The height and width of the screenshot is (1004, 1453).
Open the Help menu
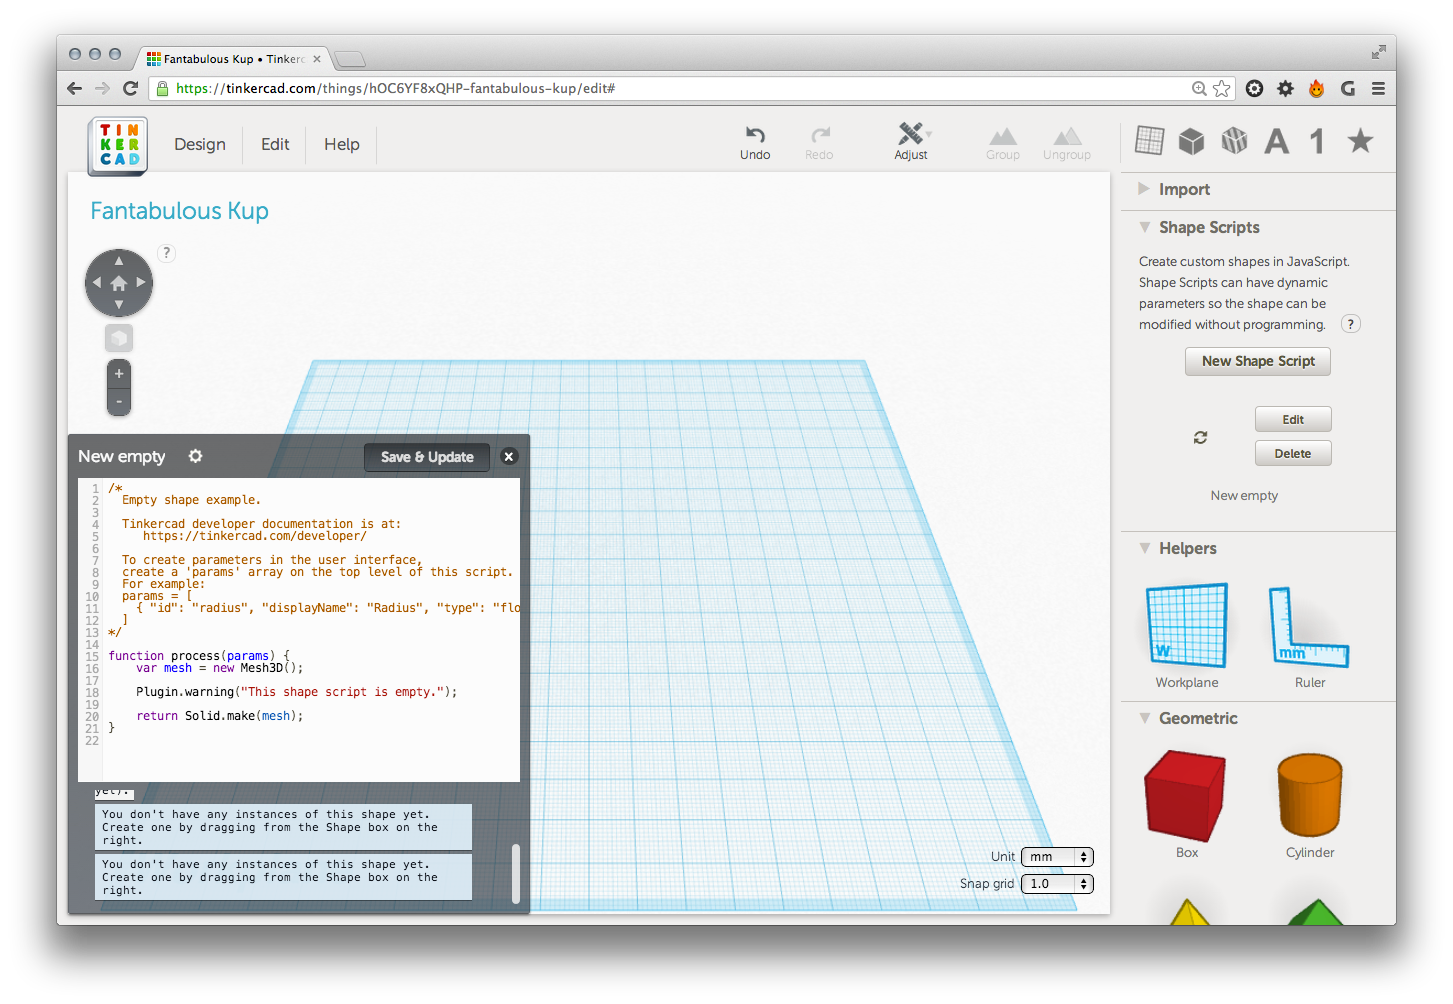(x=341, y=144)
